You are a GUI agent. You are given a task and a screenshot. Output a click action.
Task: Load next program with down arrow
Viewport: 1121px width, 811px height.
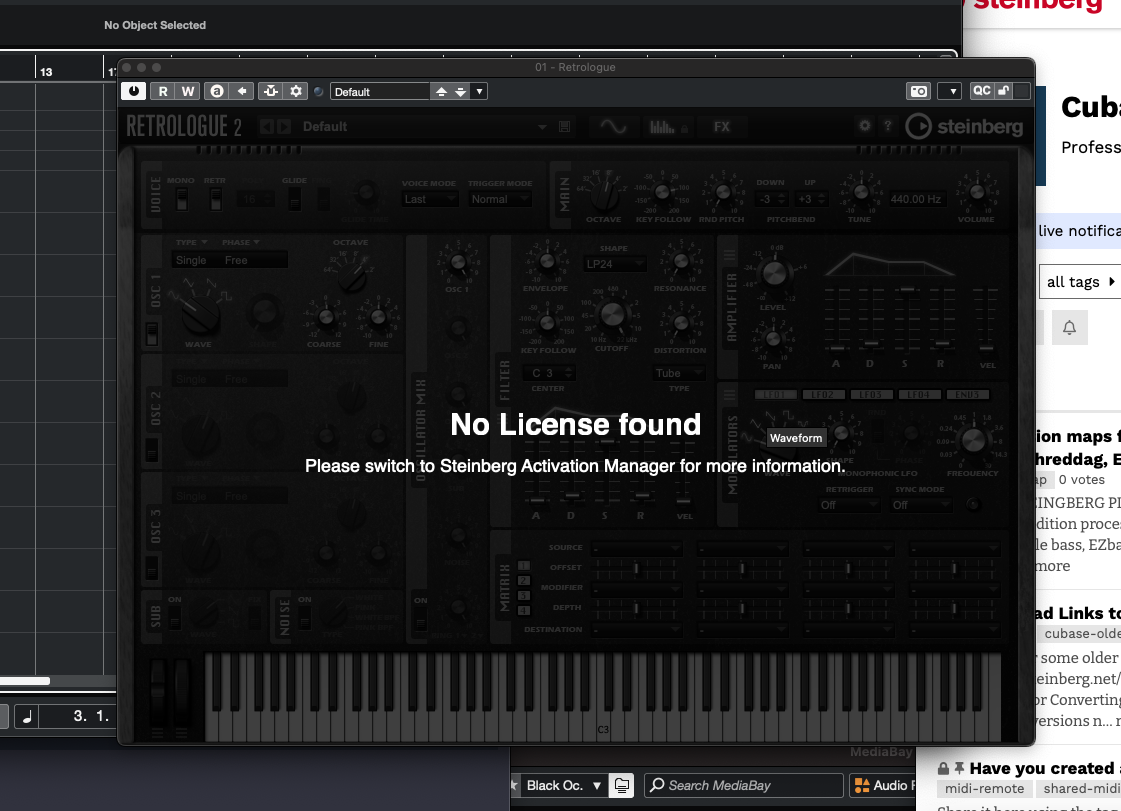pos(460,92)
